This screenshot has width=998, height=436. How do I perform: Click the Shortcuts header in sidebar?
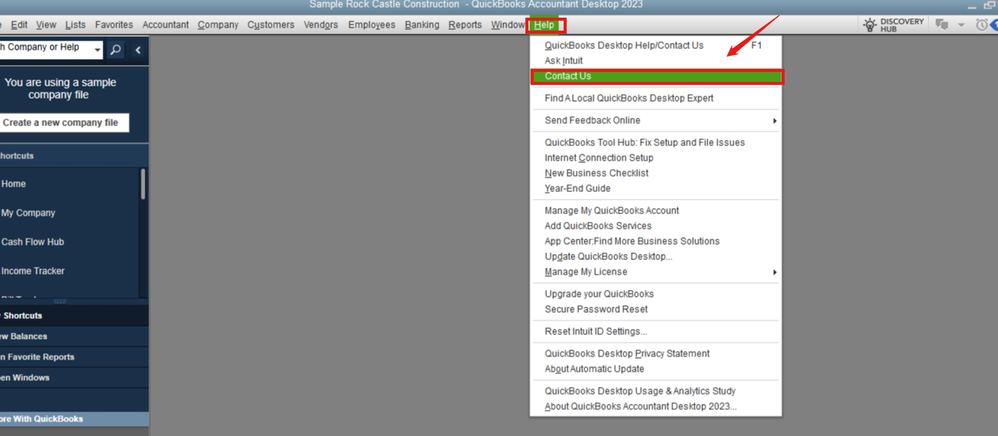[74, 155]
